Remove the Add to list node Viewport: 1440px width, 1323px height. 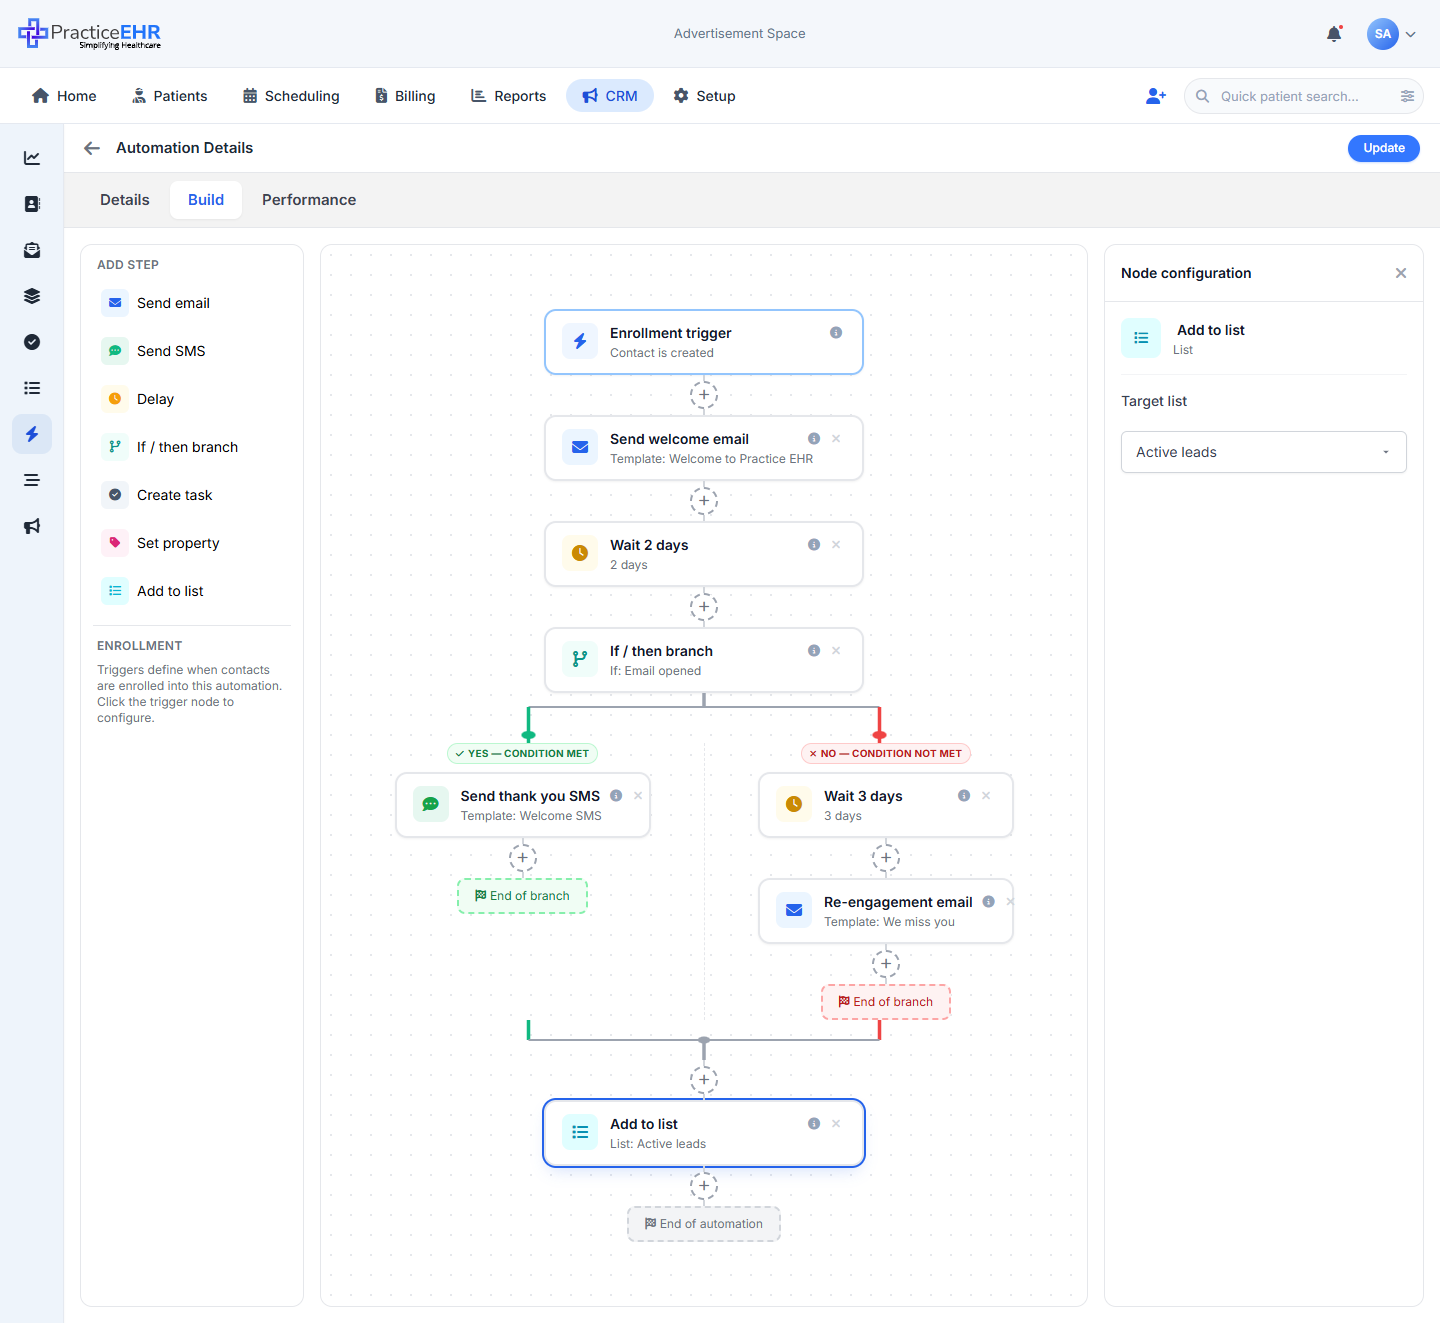(836, 1124)
